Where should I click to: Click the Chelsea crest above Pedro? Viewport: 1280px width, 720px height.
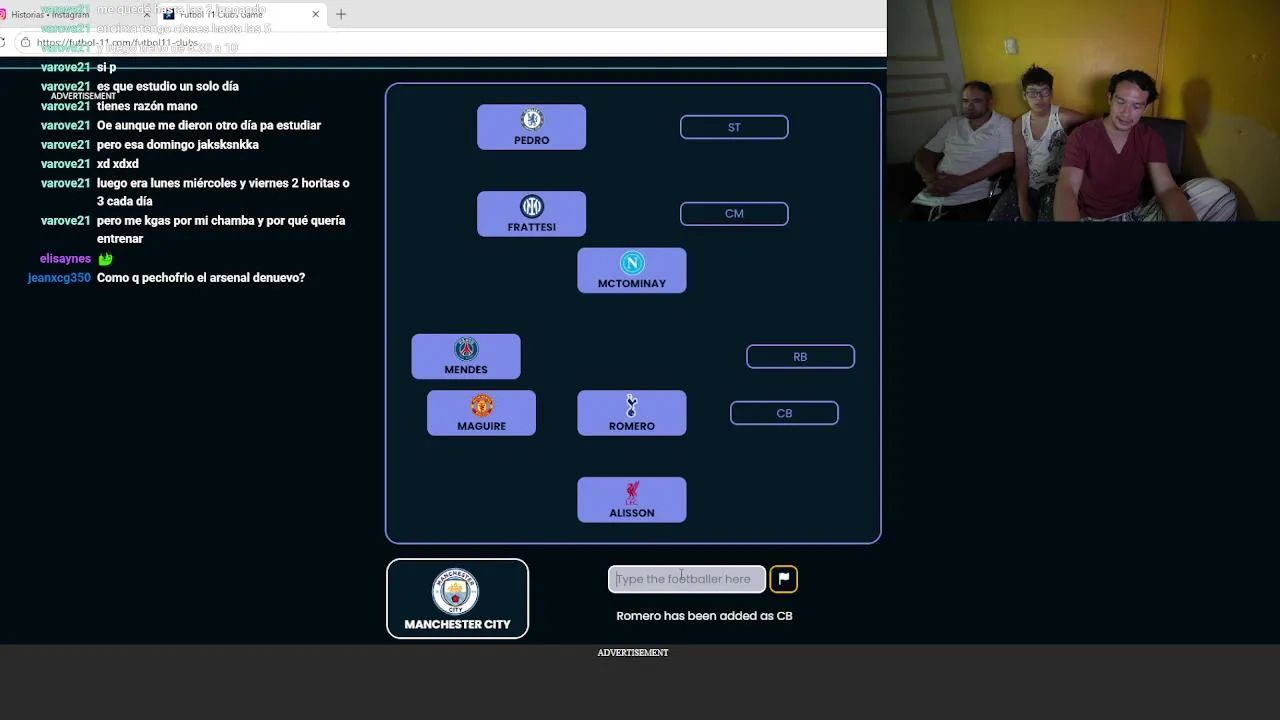pos(532,120)
